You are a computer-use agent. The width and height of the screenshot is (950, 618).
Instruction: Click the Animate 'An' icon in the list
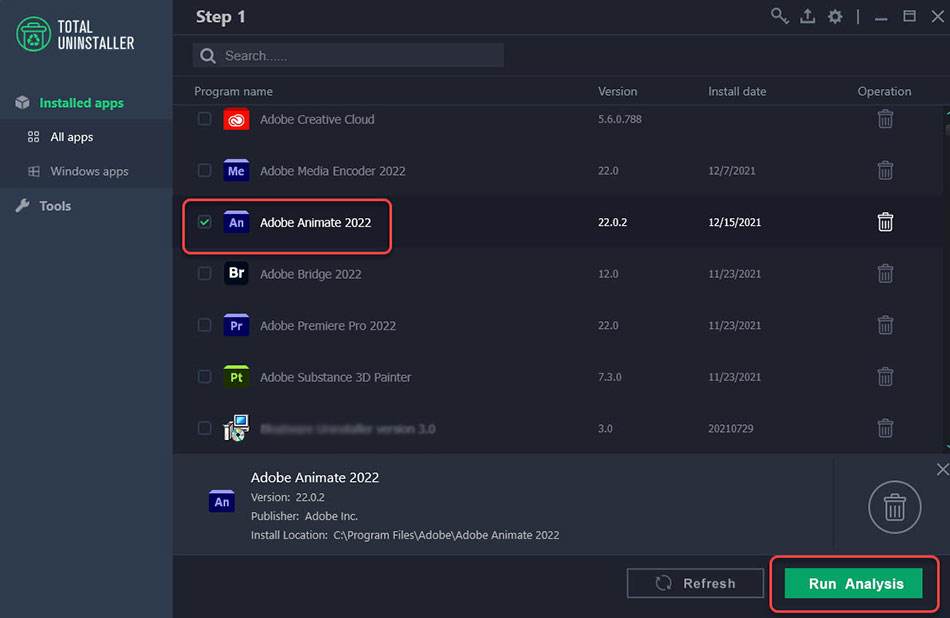point(236,222)
